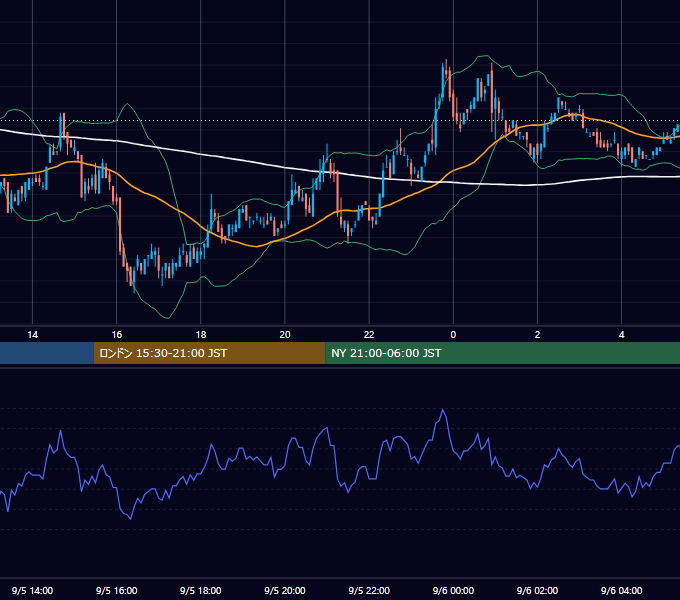Select the 18 hour label on time axis
Screen dimensions: 680x600
coord(201,335)
